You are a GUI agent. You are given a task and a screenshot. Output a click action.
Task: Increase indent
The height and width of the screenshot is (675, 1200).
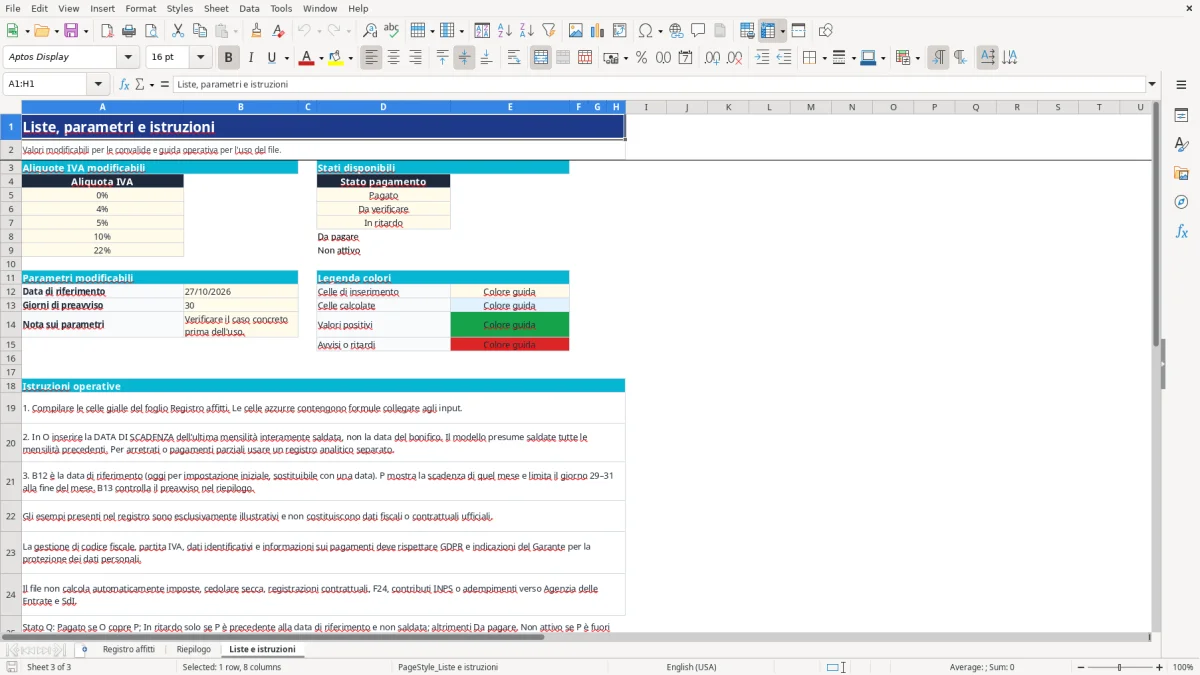tap(762, 58)
